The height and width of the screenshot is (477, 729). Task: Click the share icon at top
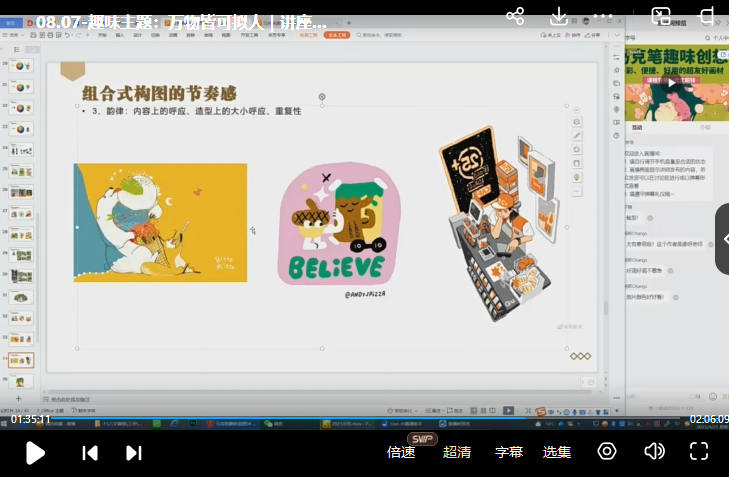515,16
